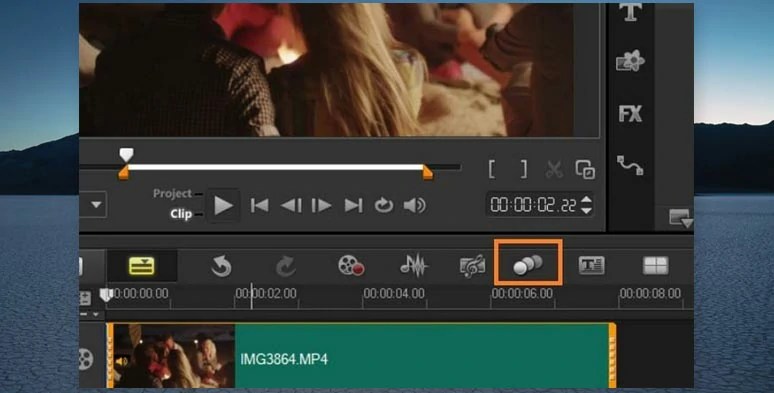Click the white preview scrubber handle
The image size is (774, 393).
pos(126,155)
